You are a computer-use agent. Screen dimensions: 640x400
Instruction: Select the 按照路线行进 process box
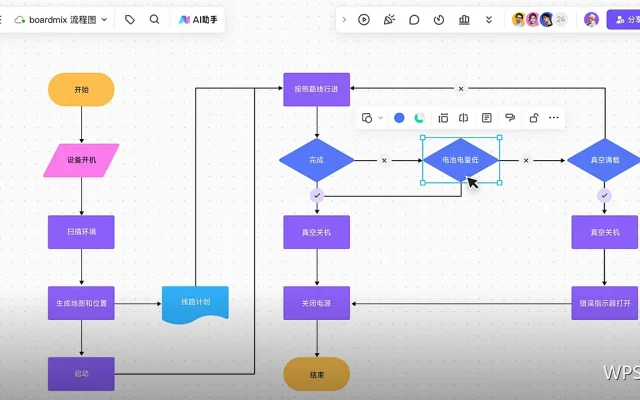[x=317, y=89]
